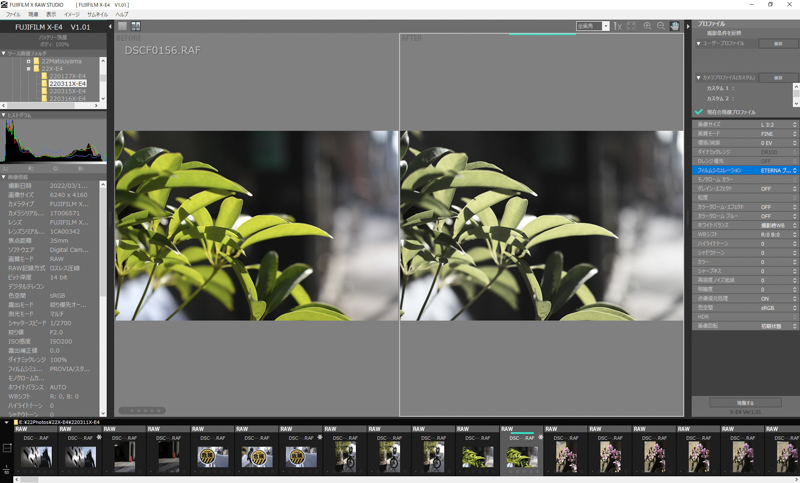
Task: Toggle the lens modulation optimizer ON setting
Action: click(745, 298)
